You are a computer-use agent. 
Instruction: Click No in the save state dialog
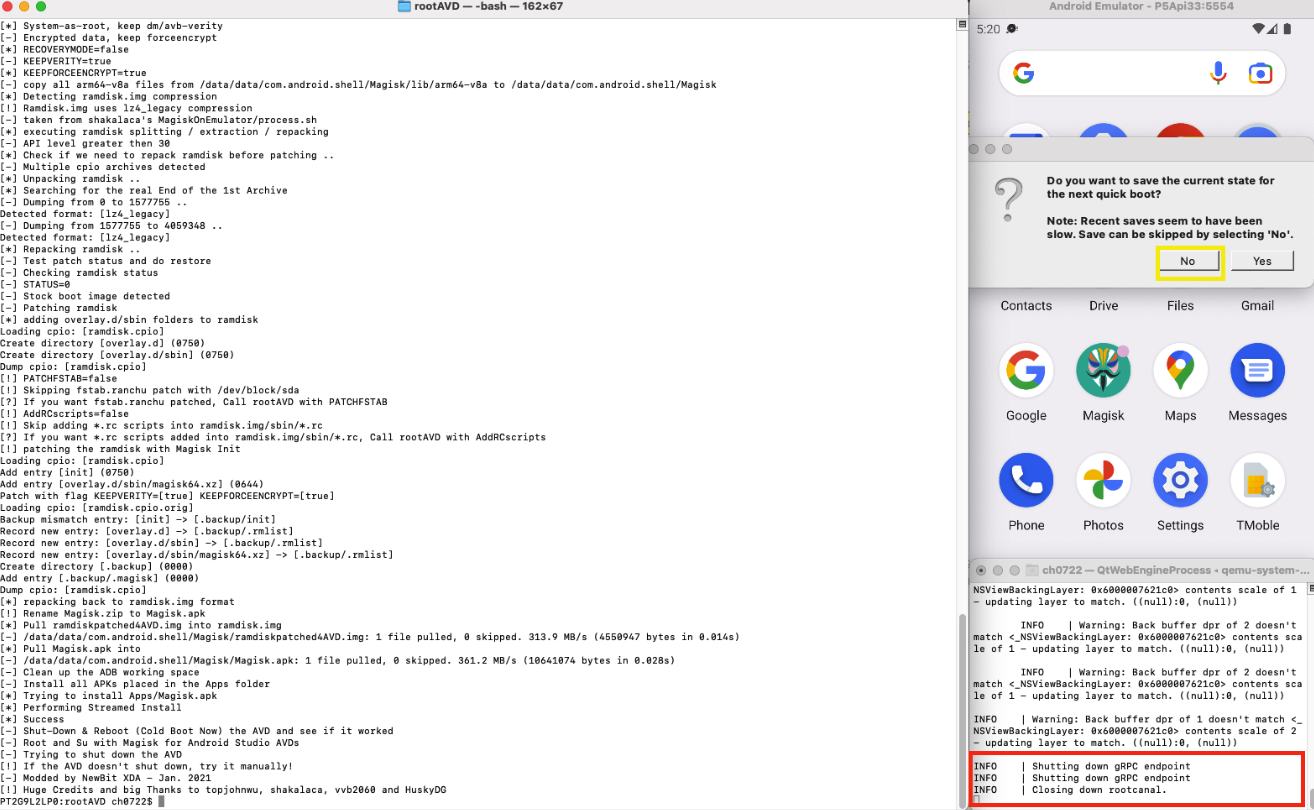tap(1188, 261)
